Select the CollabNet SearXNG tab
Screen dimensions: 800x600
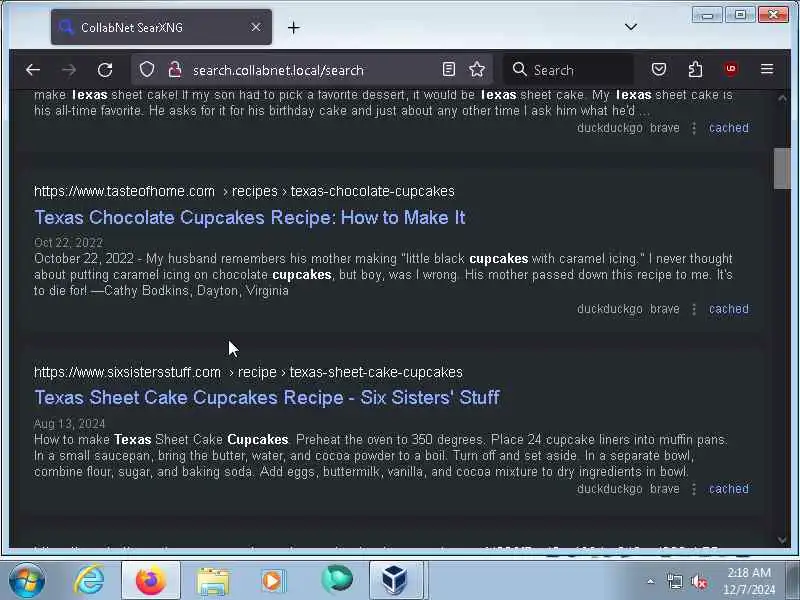click(161, 27)
